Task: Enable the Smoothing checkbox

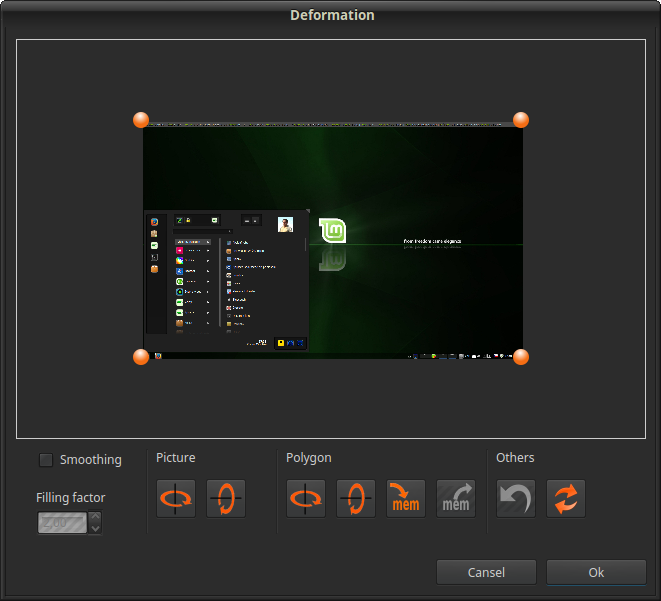Action: 46,459
